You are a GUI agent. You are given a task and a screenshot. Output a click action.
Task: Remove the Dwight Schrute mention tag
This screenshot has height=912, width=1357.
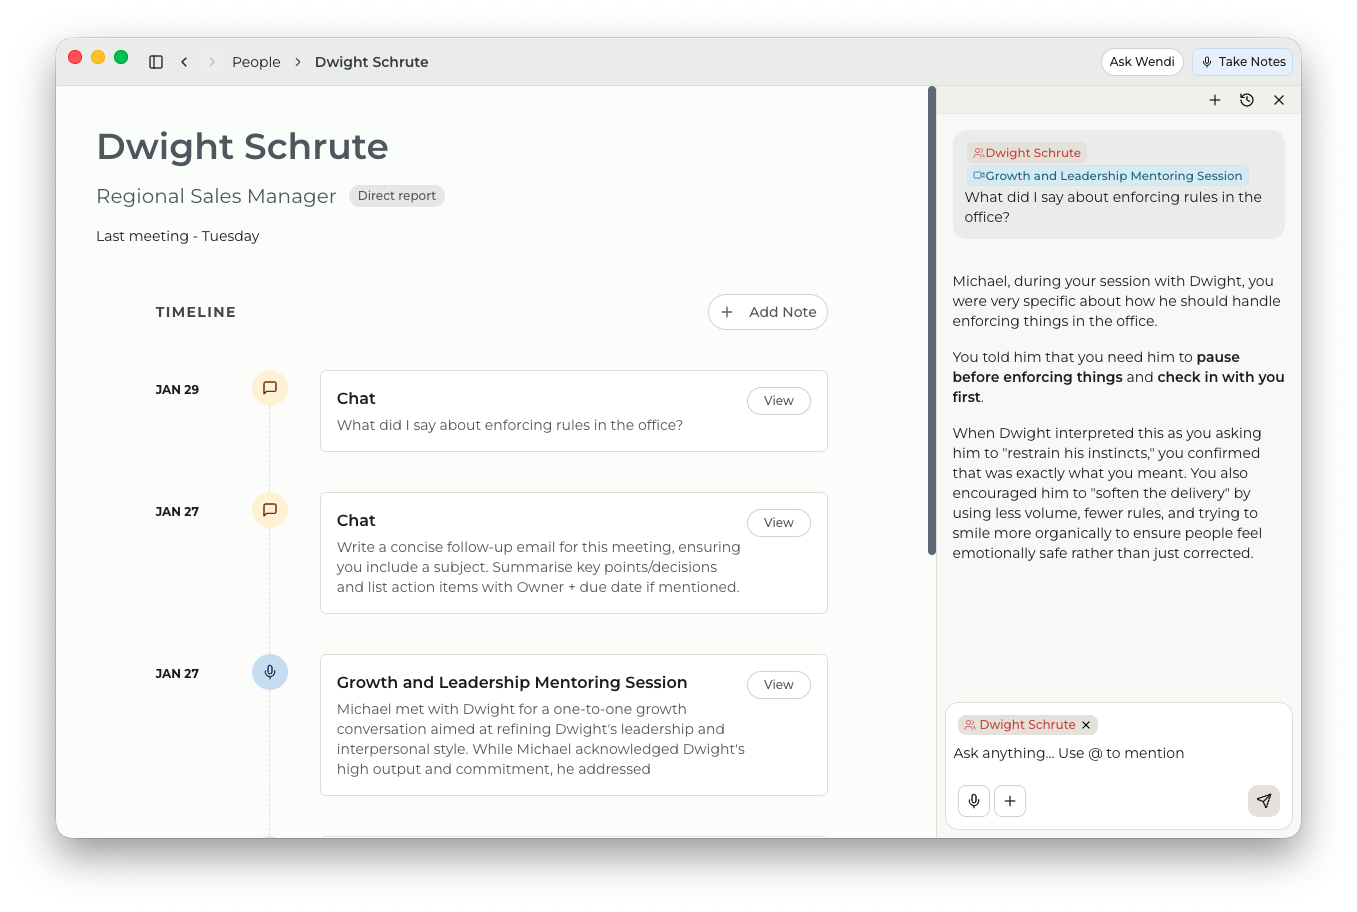[x=1086, y=724]
